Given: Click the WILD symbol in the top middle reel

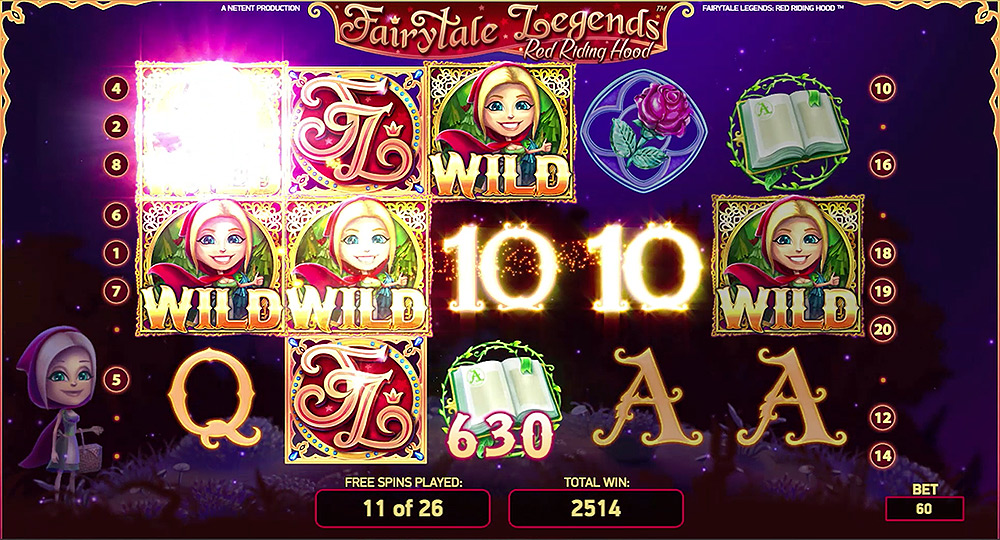Looking at the screenshot, I should pos(501,129).
